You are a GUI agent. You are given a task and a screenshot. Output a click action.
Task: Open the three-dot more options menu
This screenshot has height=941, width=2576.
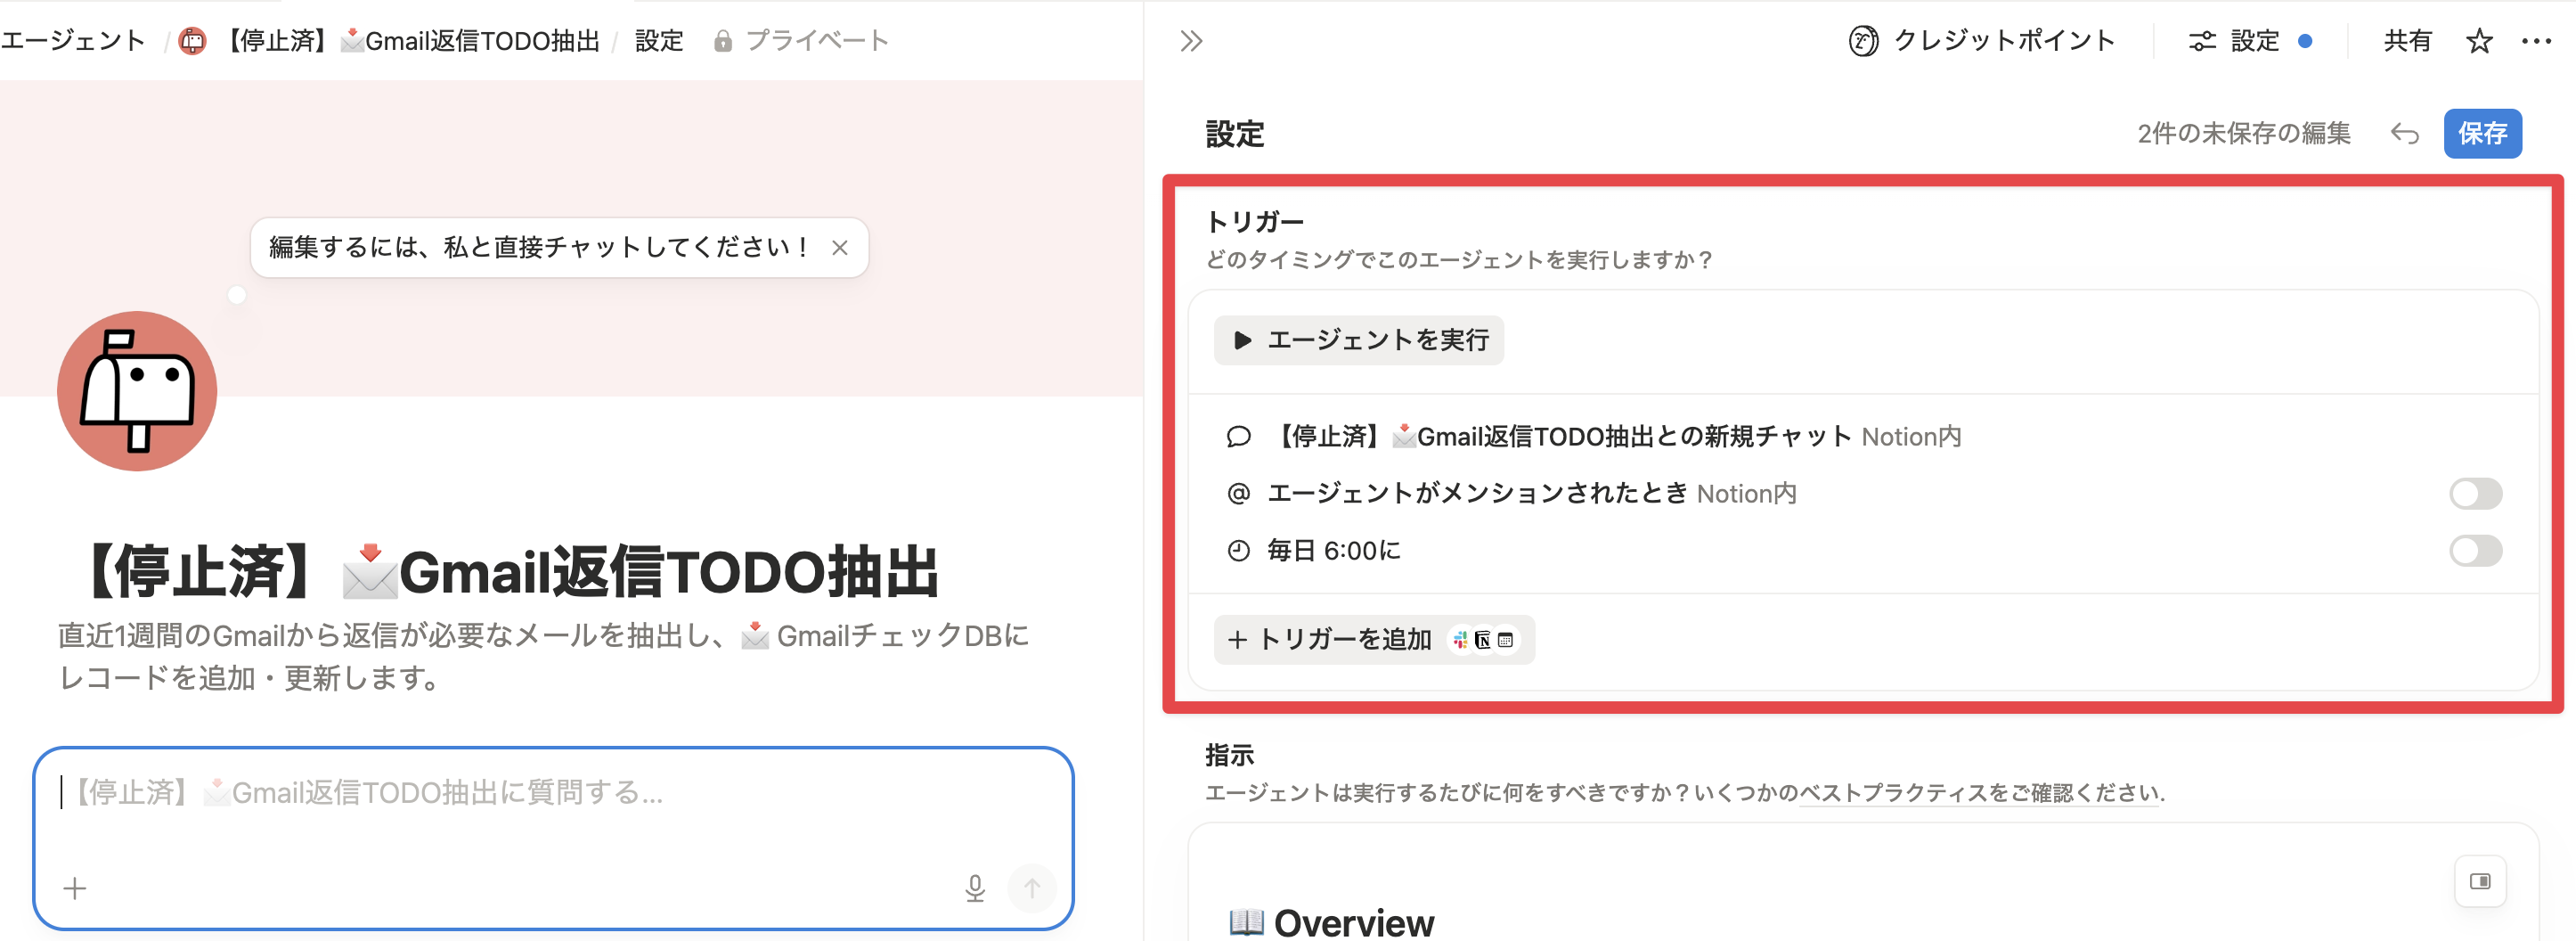pos(2536,41)
